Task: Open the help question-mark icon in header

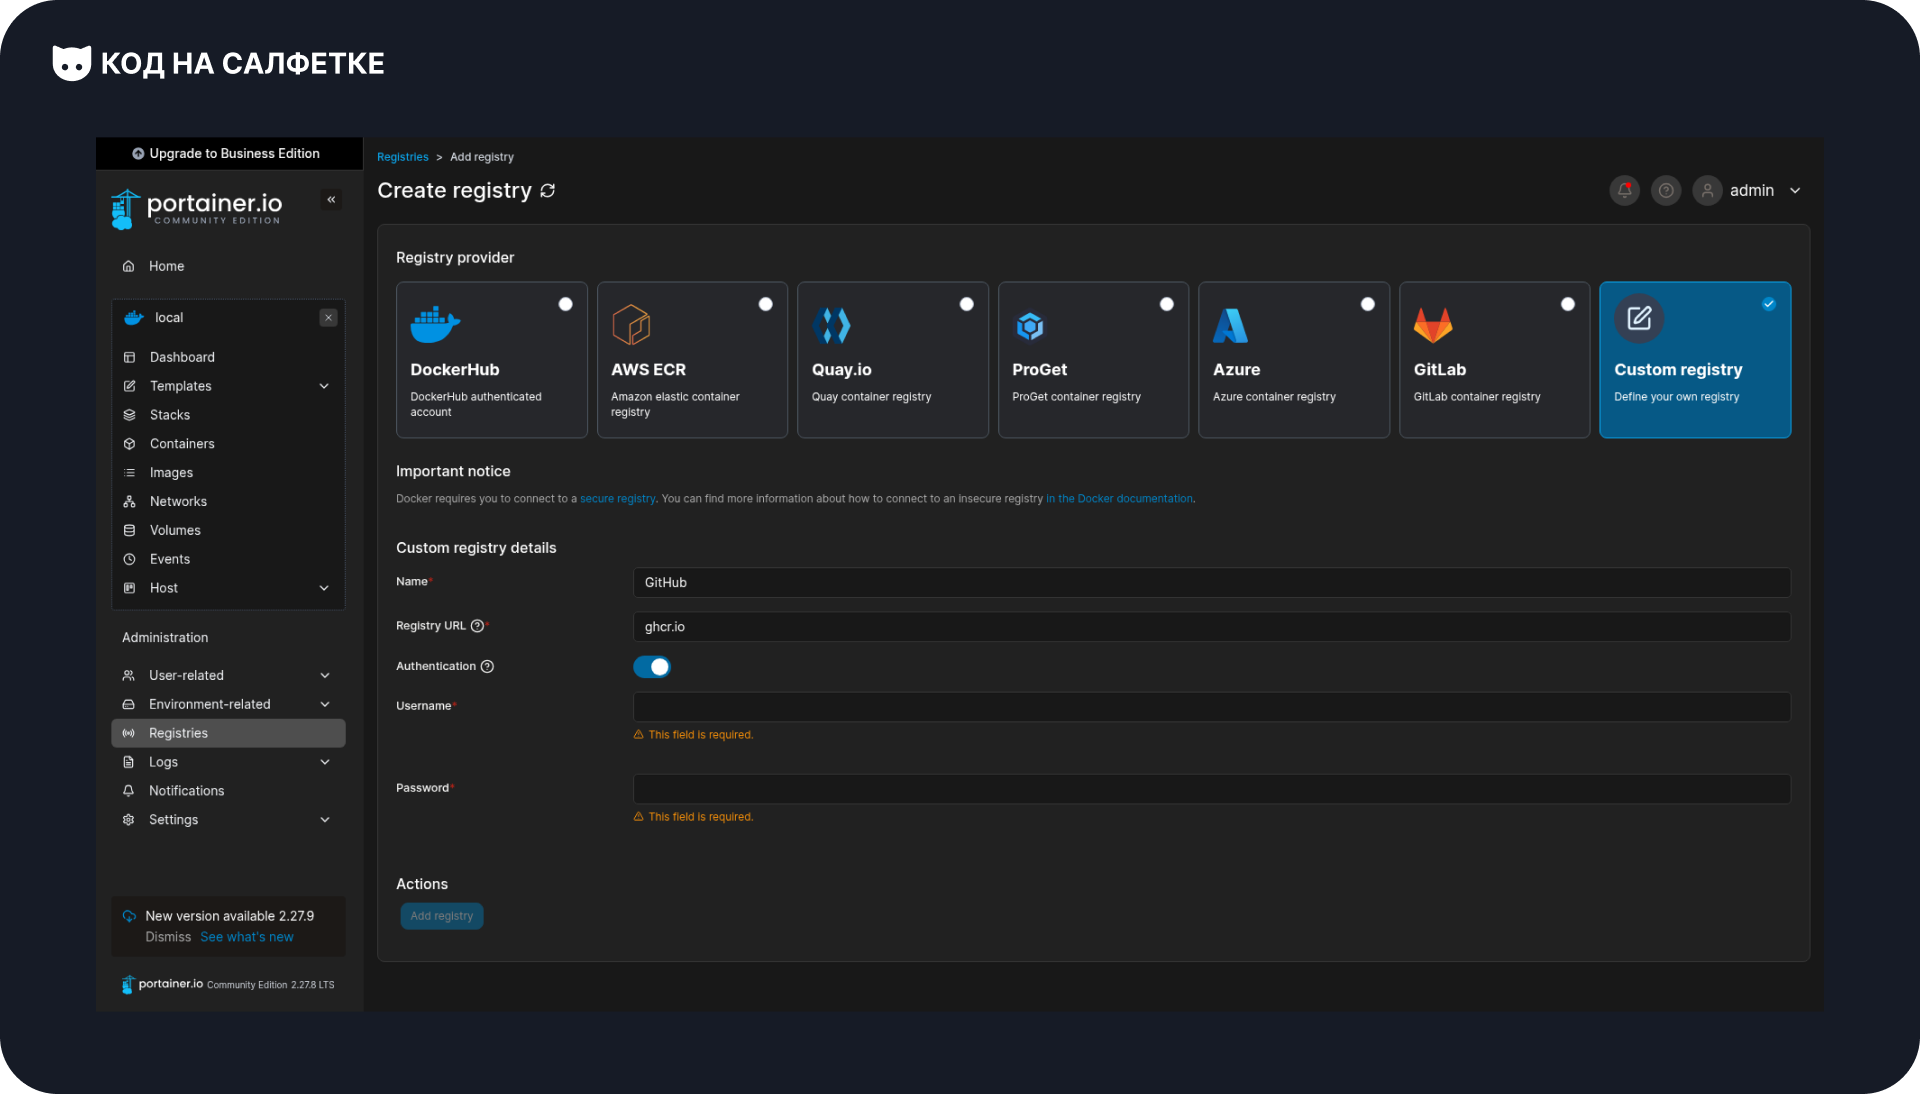Action: (1666, 190)
